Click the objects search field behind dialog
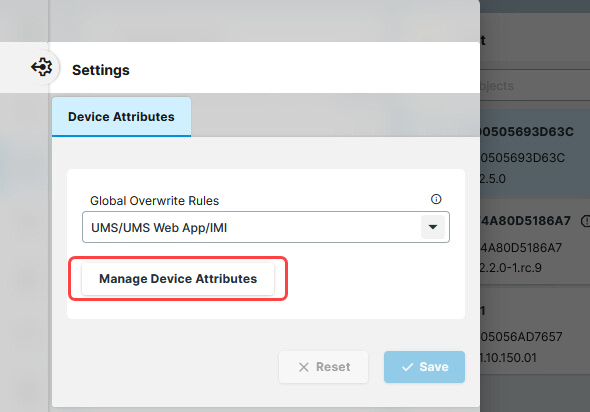590x412 pixels. [535, 86]
